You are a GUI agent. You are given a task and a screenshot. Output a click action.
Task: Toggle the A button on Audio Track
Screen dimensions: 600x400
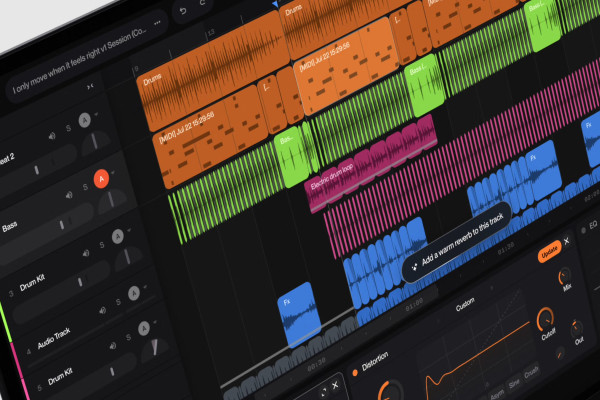click(x=134, y=294)
